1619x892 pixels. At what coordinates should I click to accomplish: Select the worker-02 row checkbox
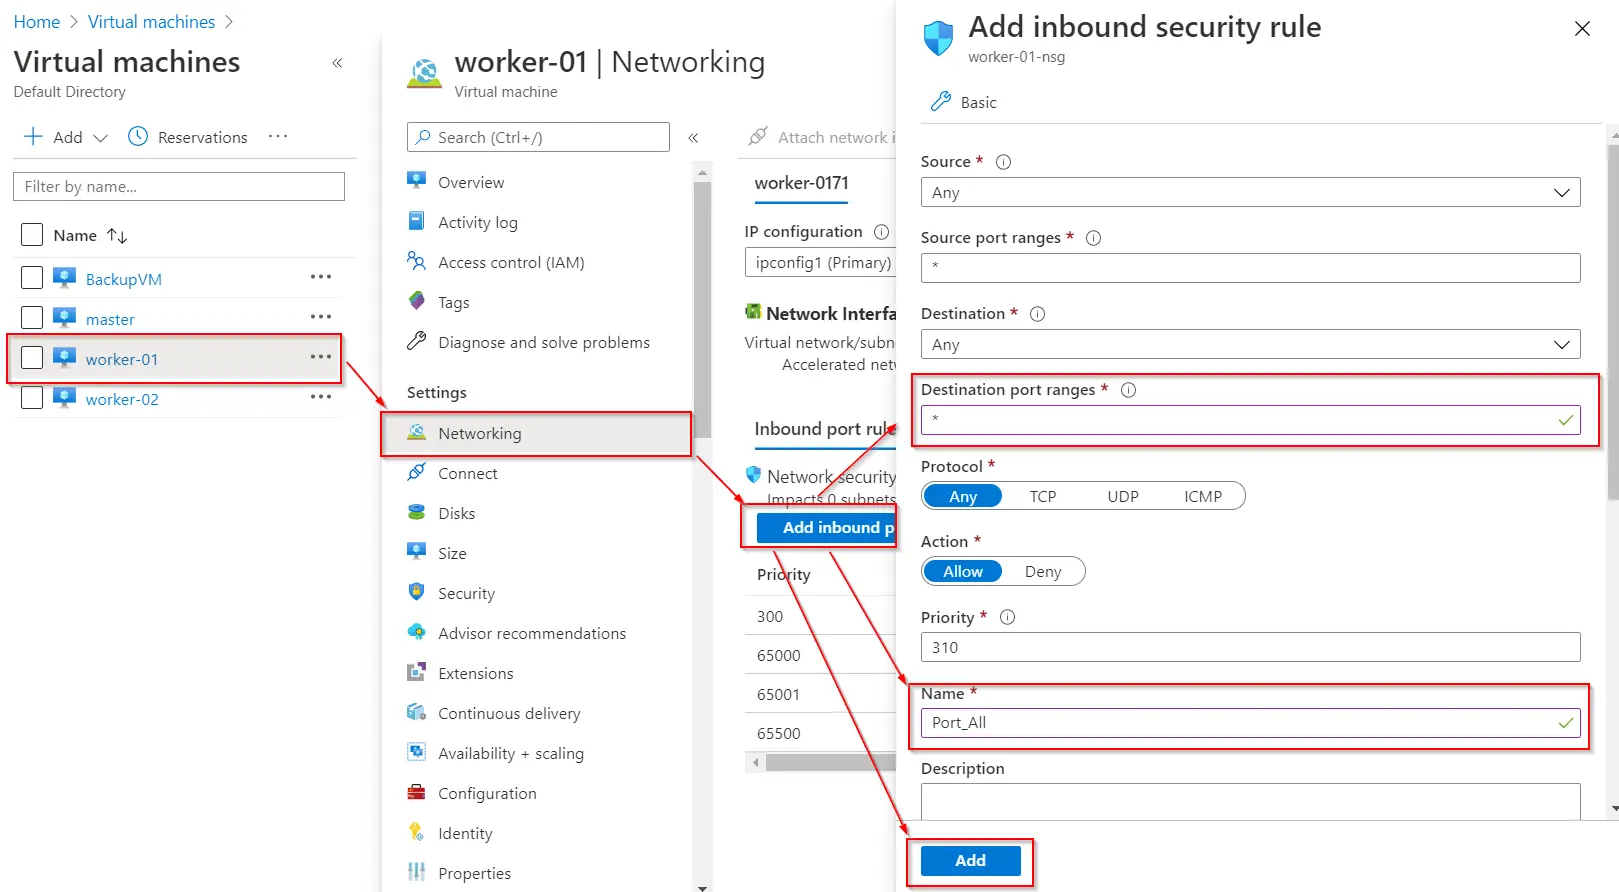coord(32,398)
